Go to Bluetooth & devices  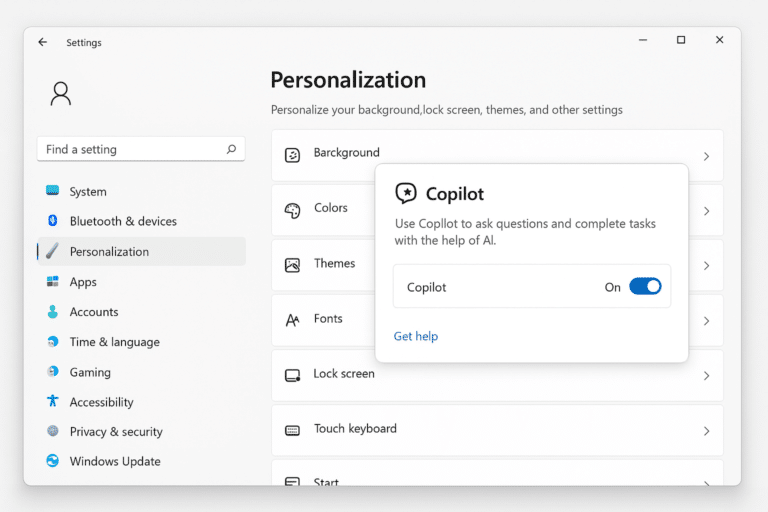point(122,221)
